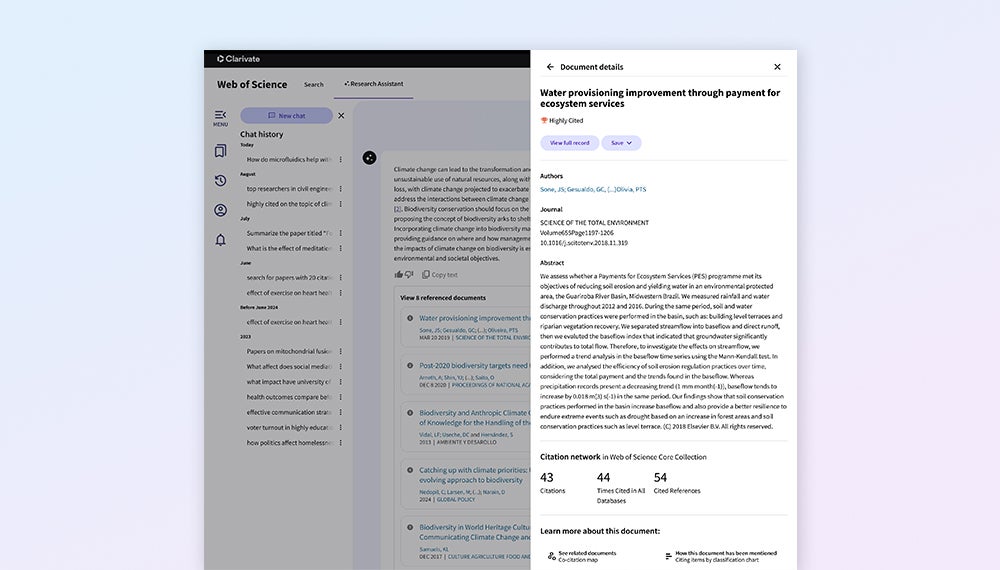Image resolution: width=1000 pixels, height=570 pixels.
Task: Start a New chat
Action: pyautogui.click(x=286, y=116)
